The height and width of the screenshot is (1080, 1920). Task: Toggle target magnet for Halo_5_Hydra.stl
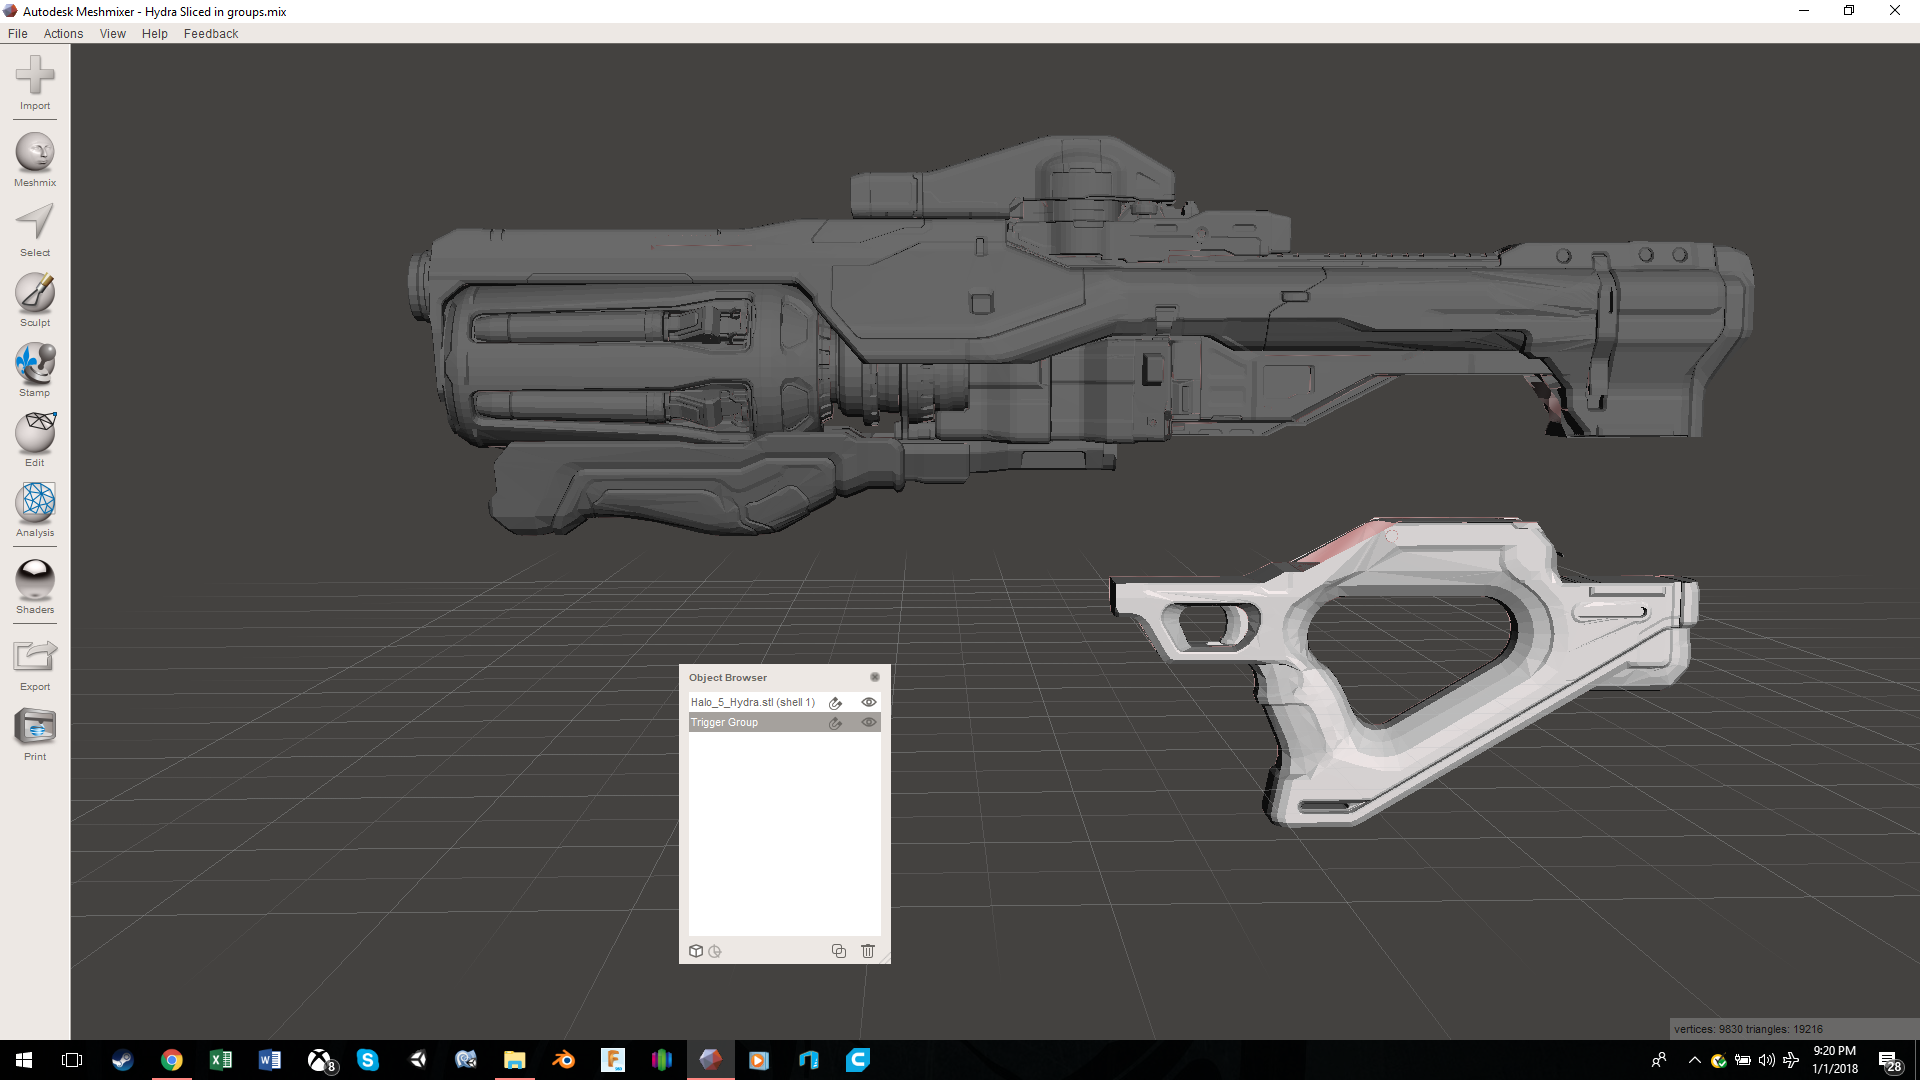point(836,703)
